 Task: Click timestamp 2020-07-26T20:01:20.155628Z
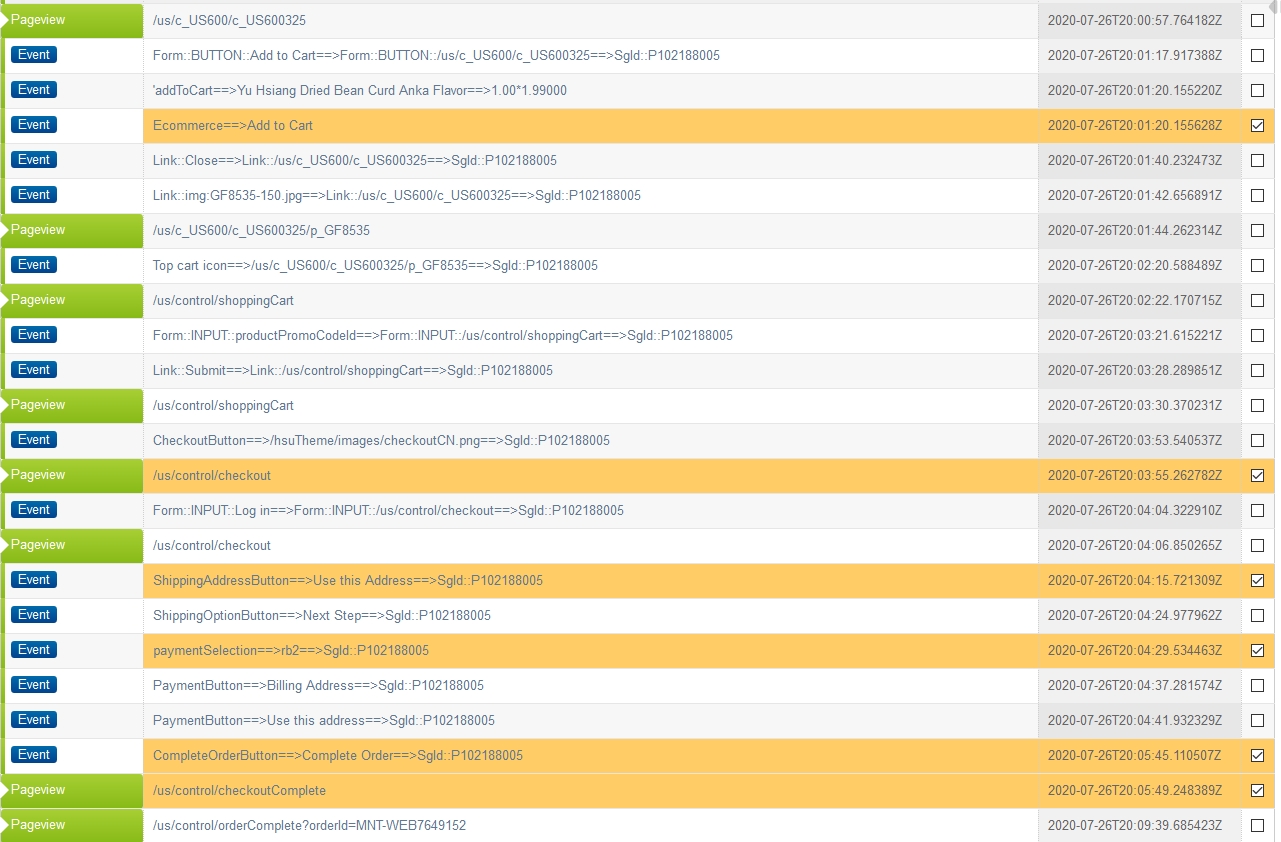coord(1135,126)
